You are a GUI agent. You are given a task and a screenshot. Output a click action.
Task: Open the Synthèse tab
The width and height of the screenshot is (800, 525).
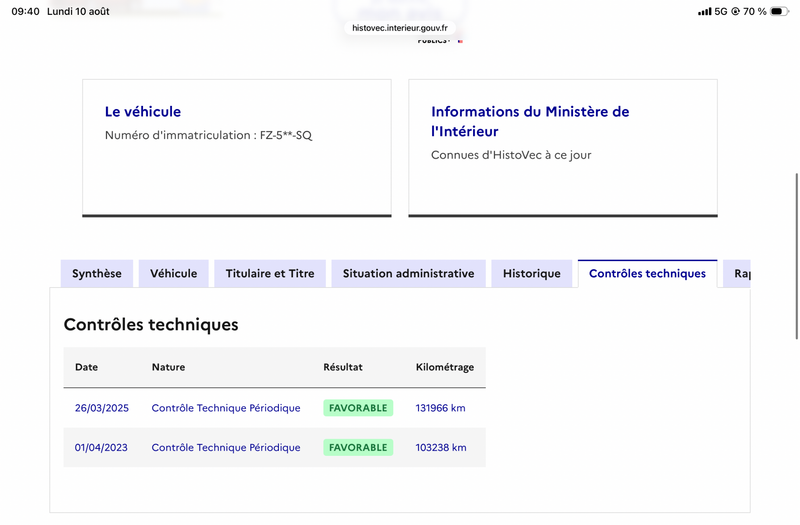click(96, 273)
